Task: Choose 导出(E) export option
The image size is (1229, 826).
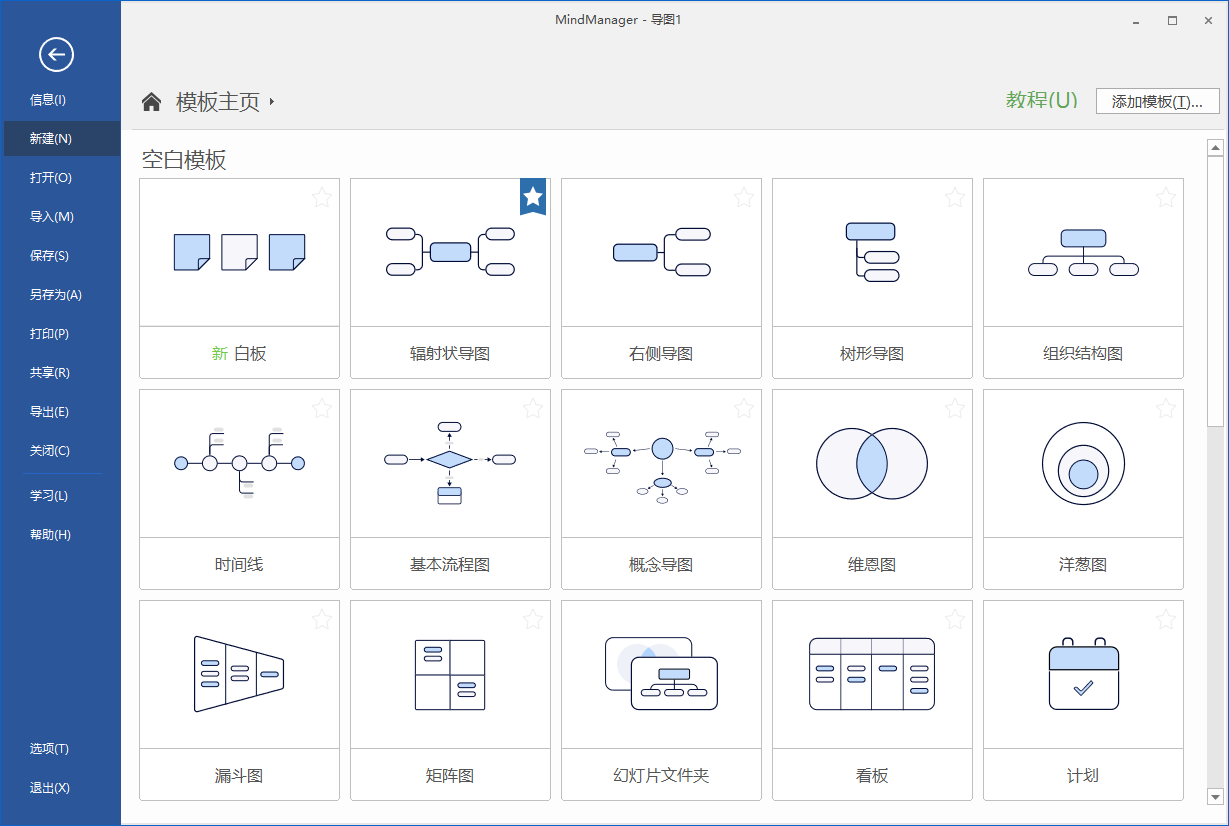Action: coord(60,412)
